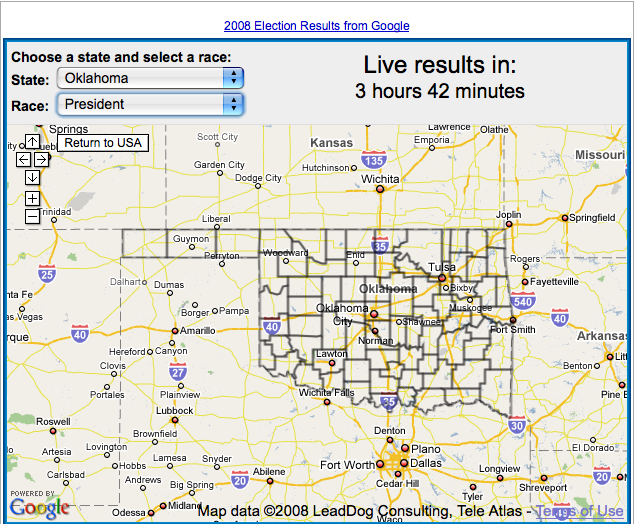The width and height of the screenshot is (634, 524).
Task: Pan the map right with arrow
Action: point(42,159)
